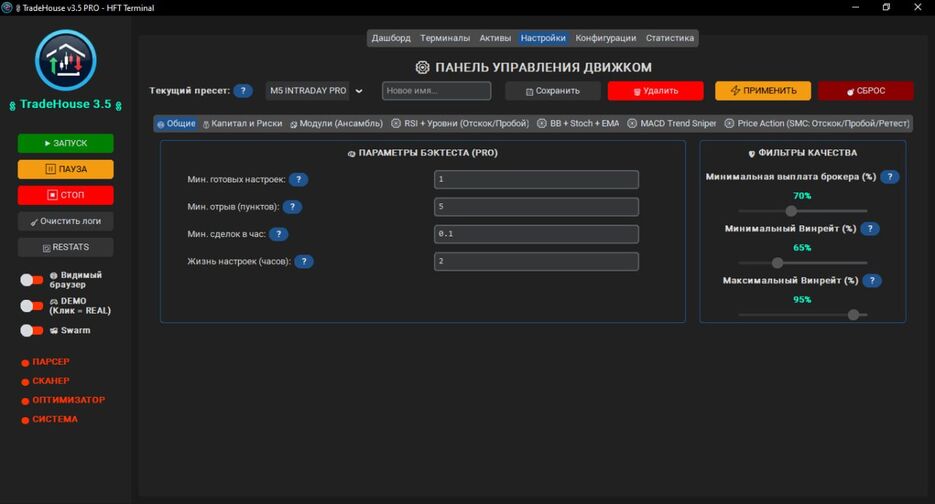
Task: Click the 65% winrate value
Action: coord(802,248)
